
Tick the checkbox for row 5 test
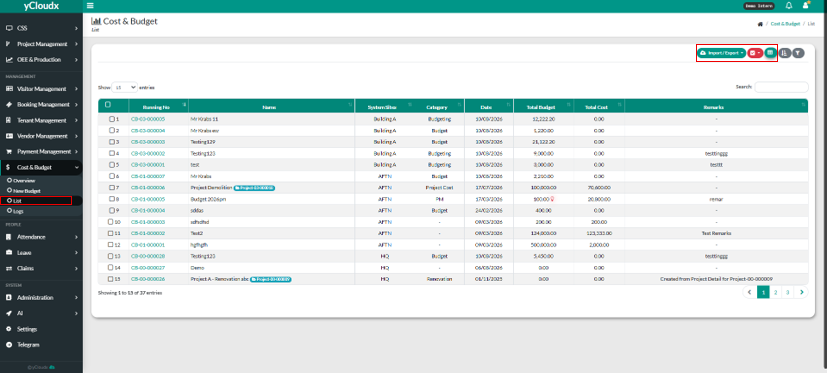pyautogui.click(x=111, y=164)
